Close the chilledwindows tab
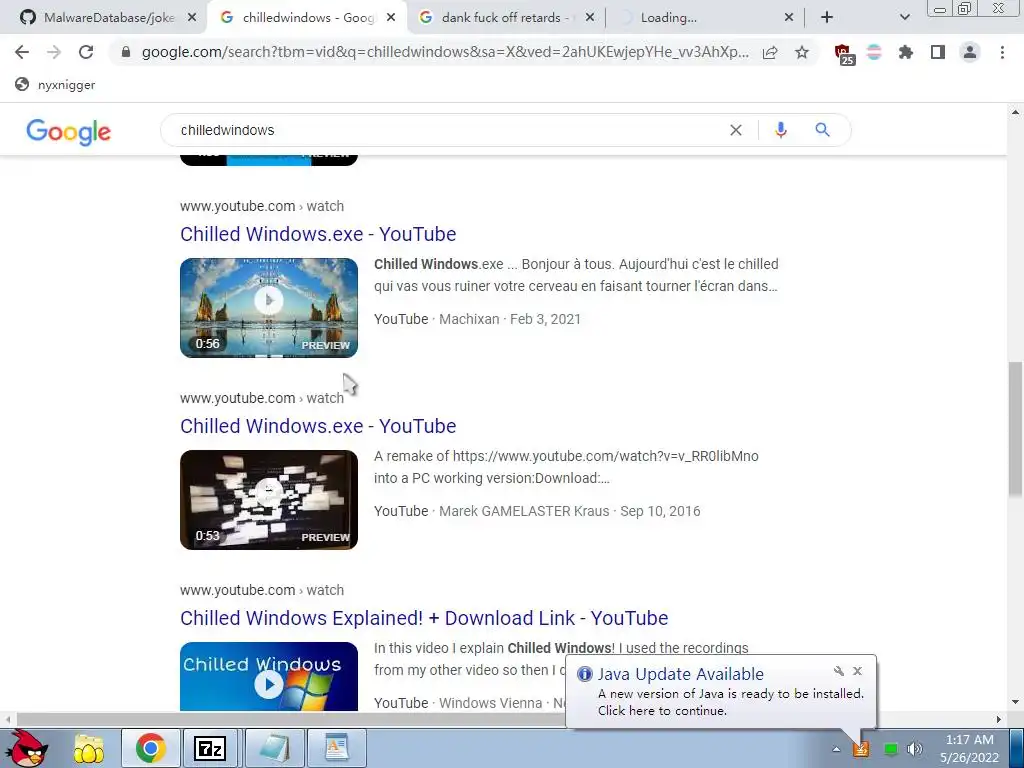 coord(391,18)
